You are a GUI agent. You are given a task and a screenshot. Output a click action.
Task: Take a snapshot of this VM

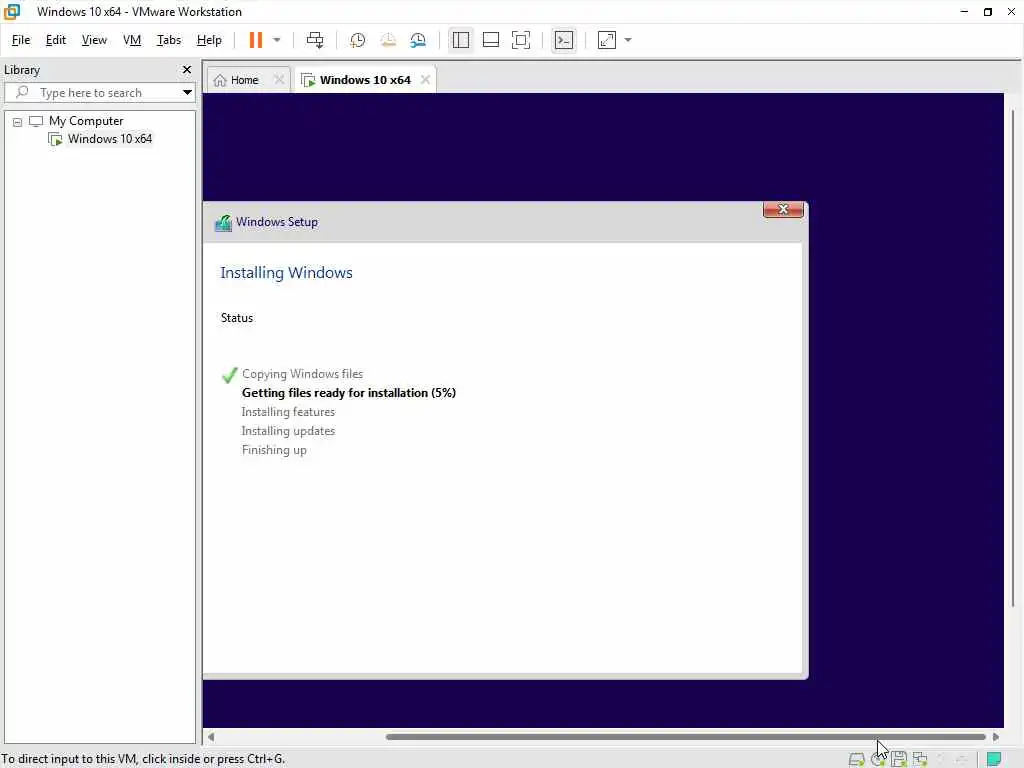[357, 40]
